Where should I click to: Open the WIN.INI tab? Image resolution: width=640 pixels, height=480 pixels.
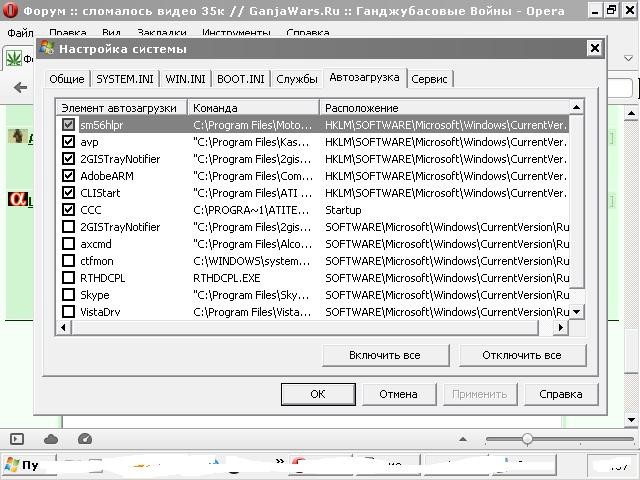185,79
